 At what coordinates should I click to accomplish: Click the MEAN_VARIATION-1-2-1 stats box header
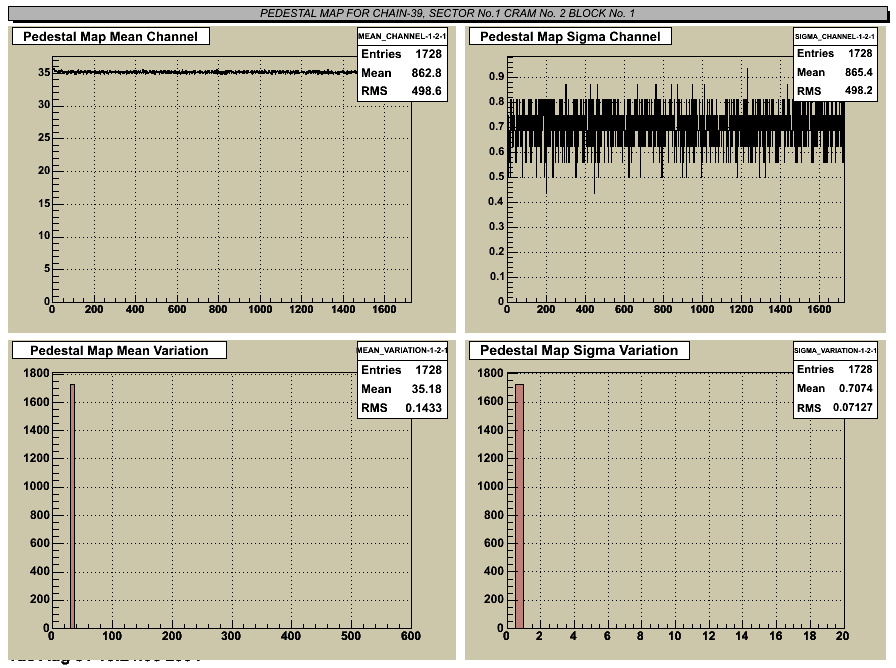(x=402, y=350)
